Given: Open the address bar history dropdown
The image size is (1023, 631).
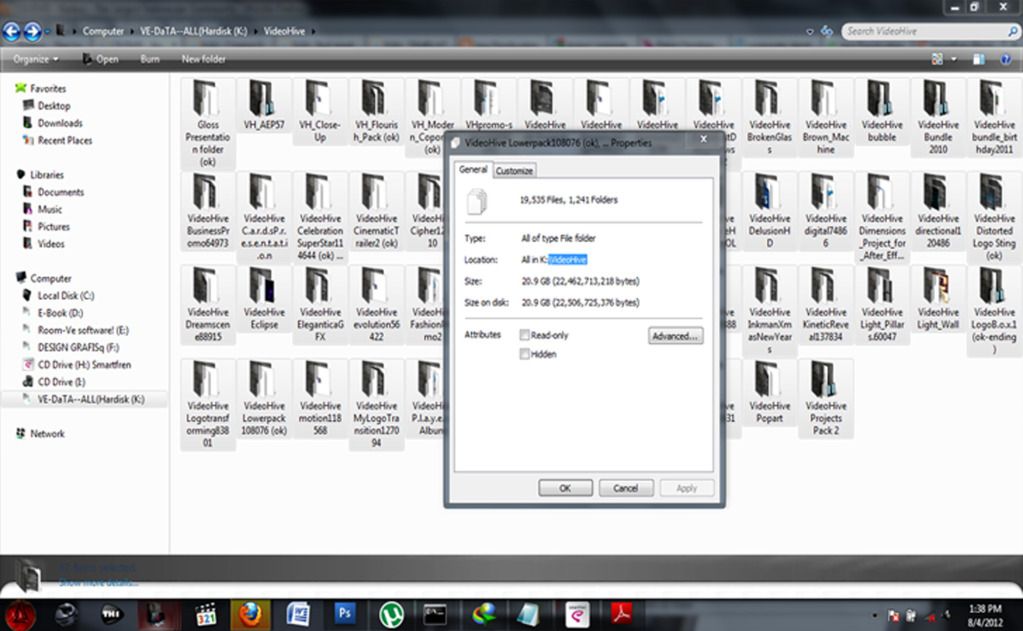Looking at the screenshot, I should point(810,31).
